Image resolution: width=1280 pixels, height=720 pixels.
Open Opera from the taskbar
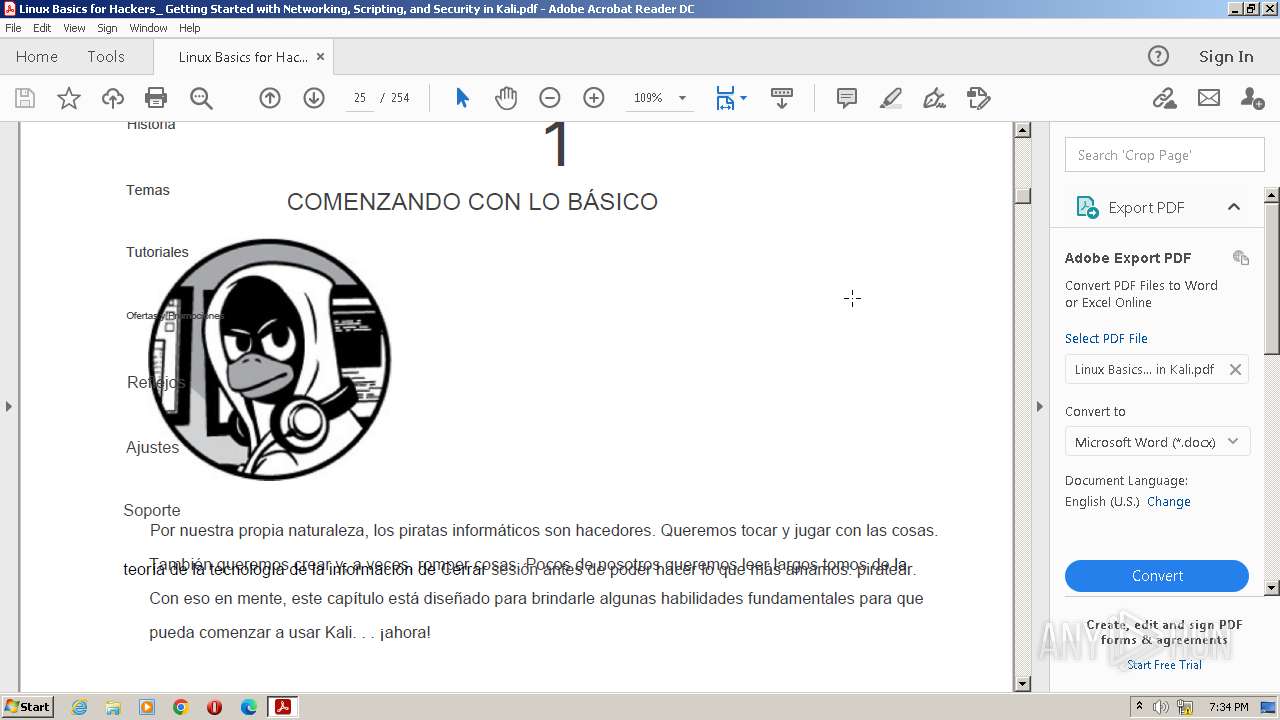[x=214, y=707]
